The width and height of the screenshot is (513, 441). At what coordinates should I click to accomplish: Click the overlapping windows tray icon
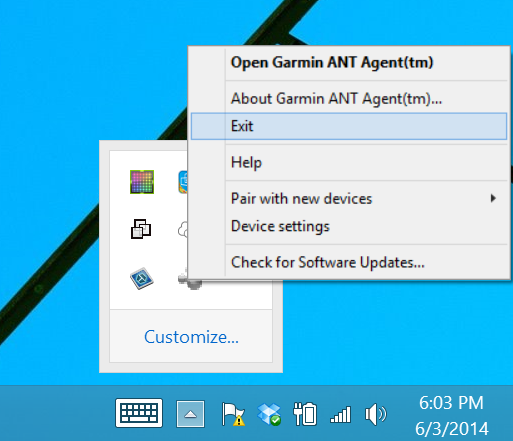141,229
